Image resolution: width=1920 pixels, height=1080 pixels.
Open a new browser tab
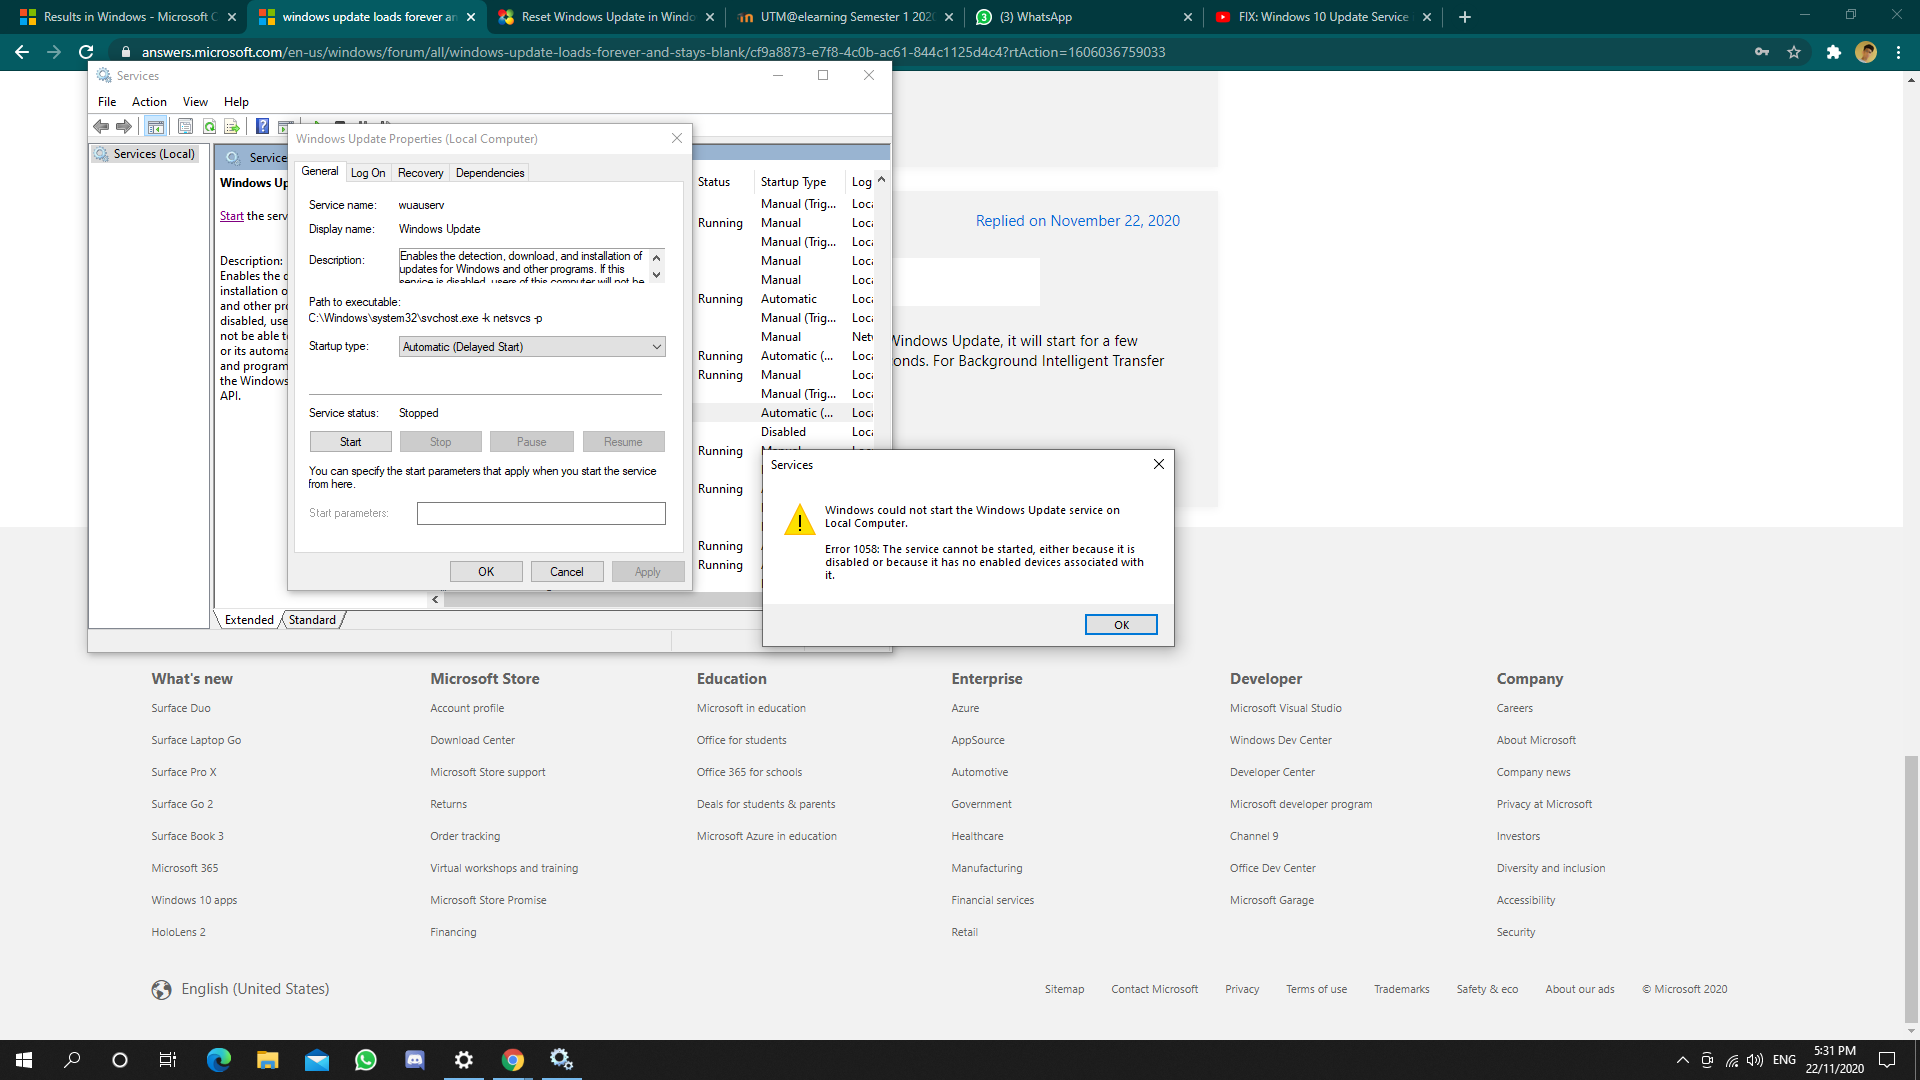coord(1465,17)
